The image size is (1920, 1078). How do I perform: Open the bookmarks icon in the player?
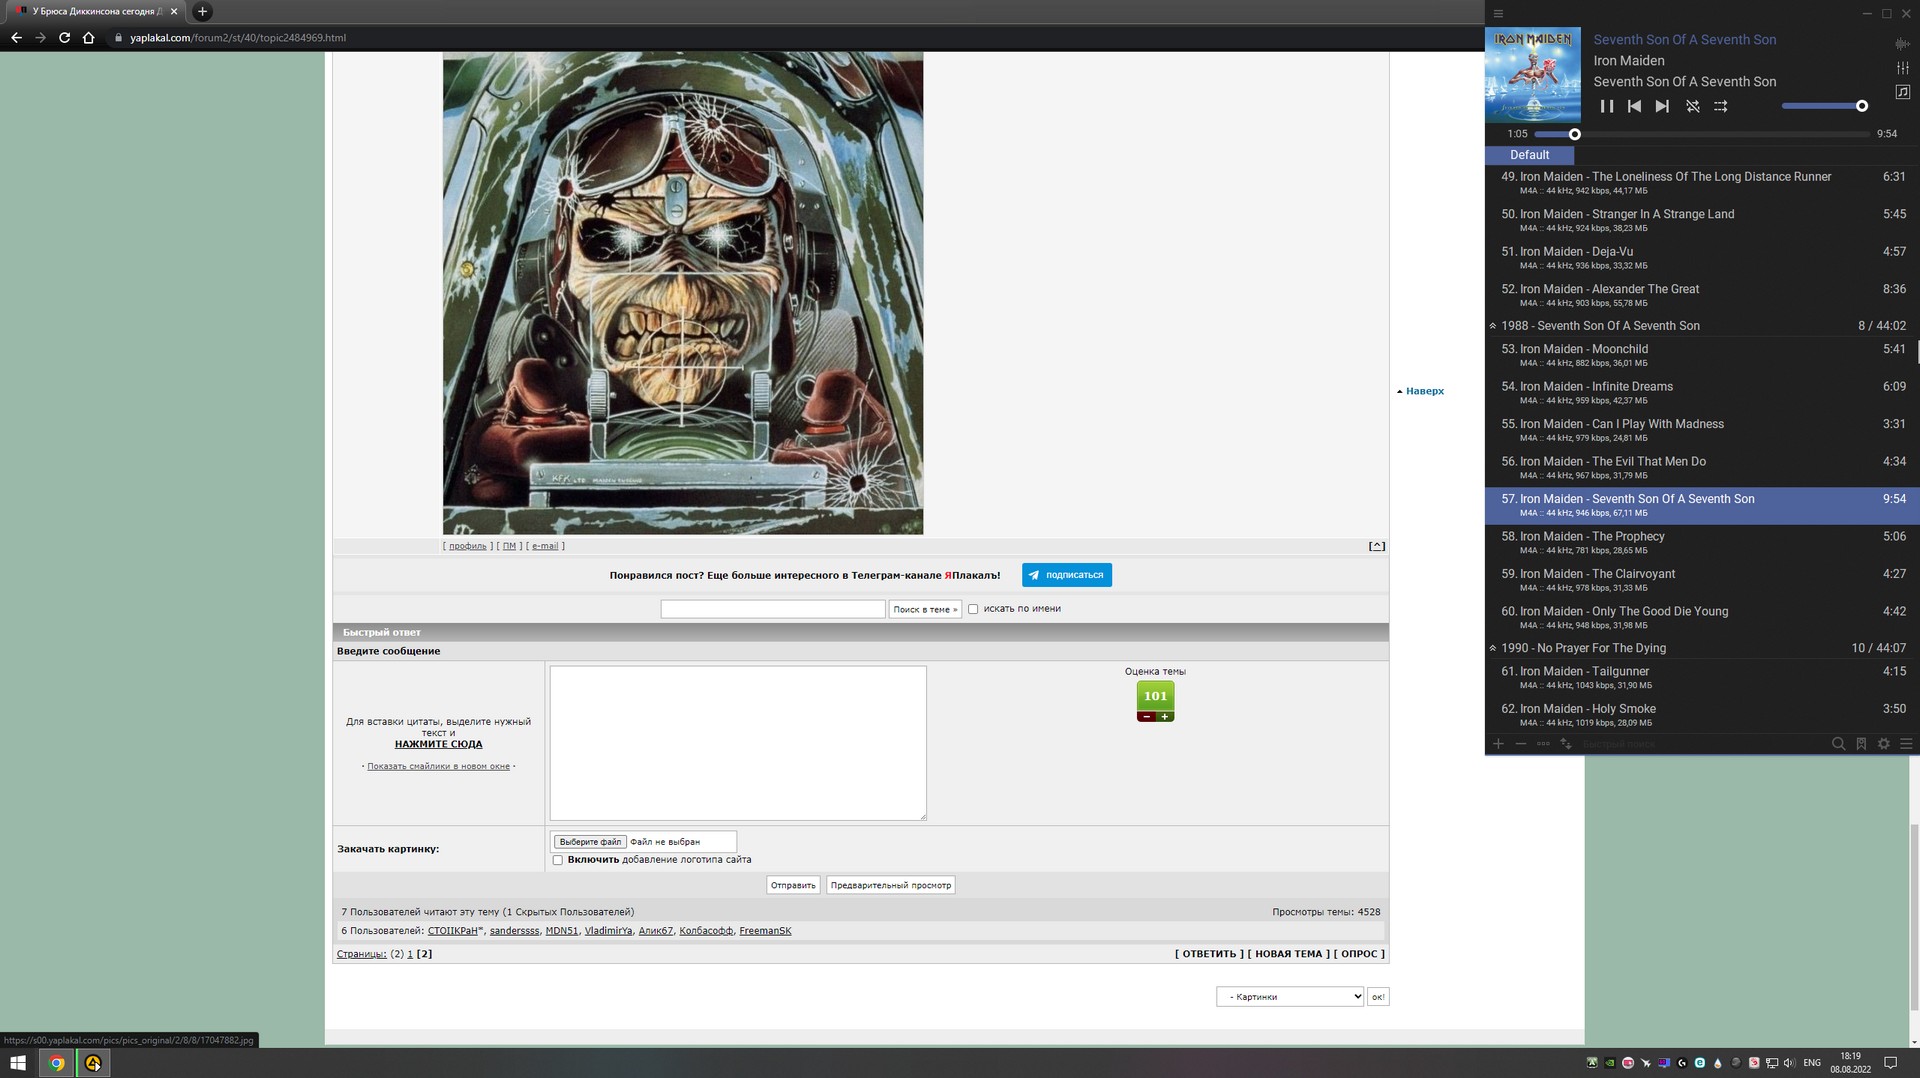1861,744
